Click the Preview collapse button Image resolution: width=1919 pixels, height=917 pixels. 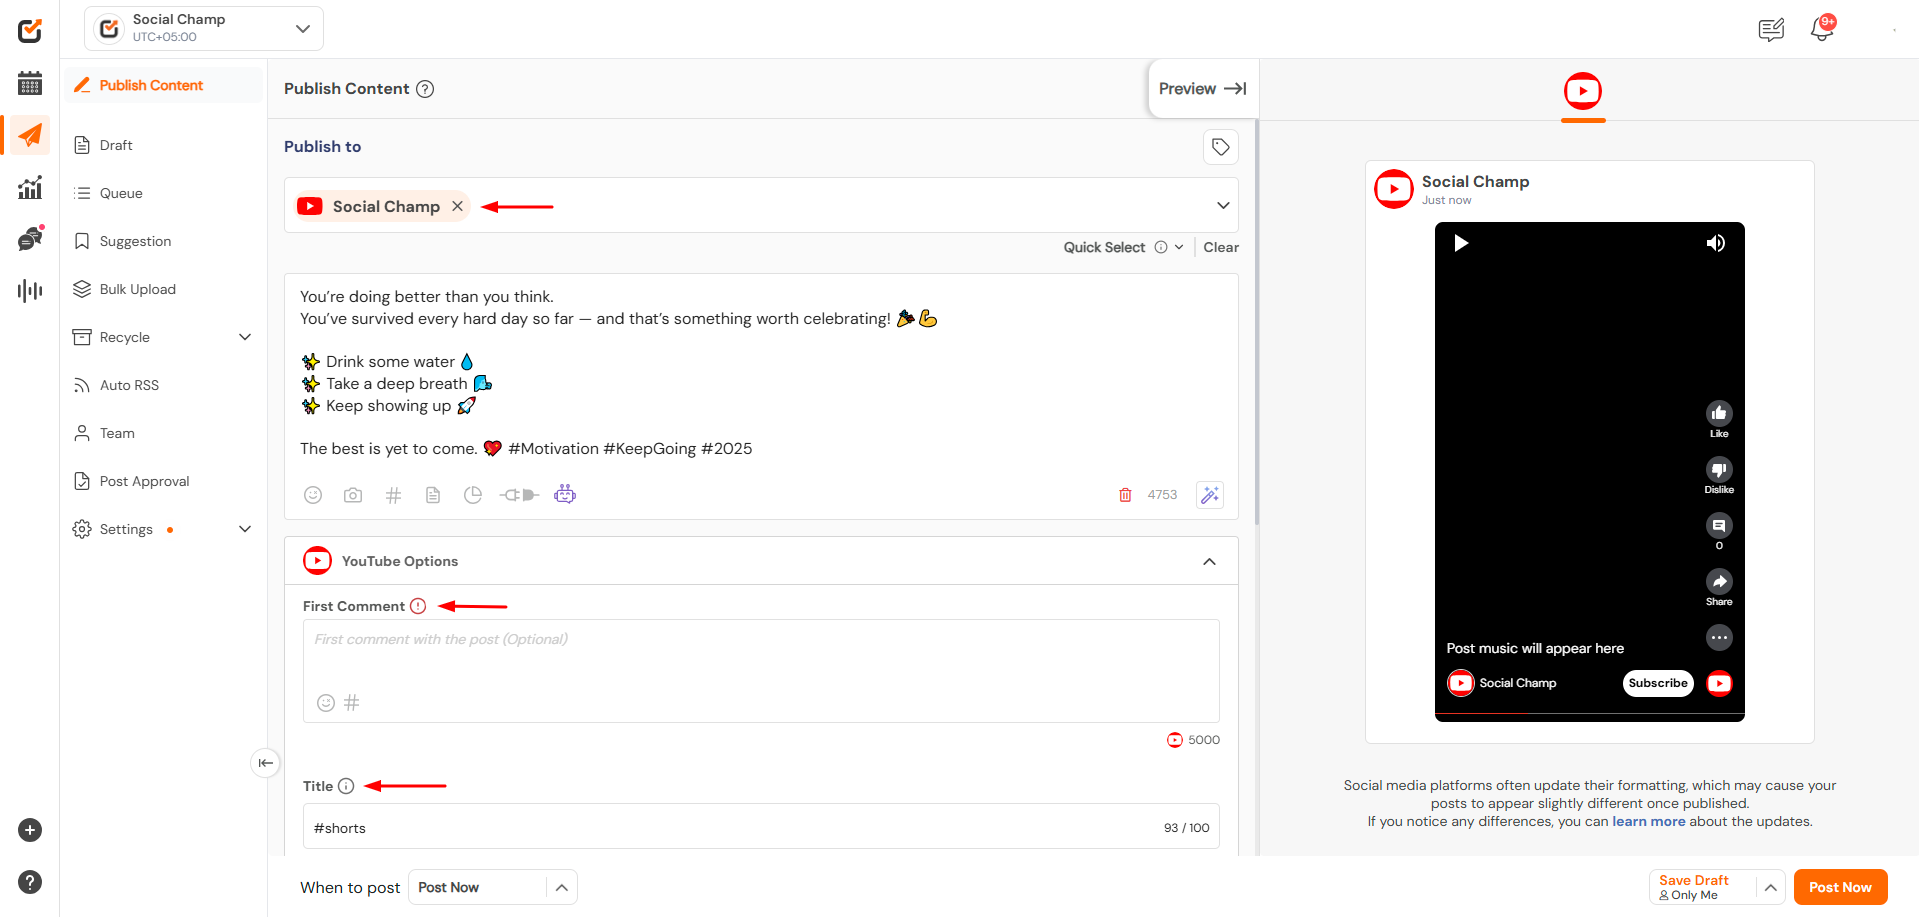click(1203, 89)
